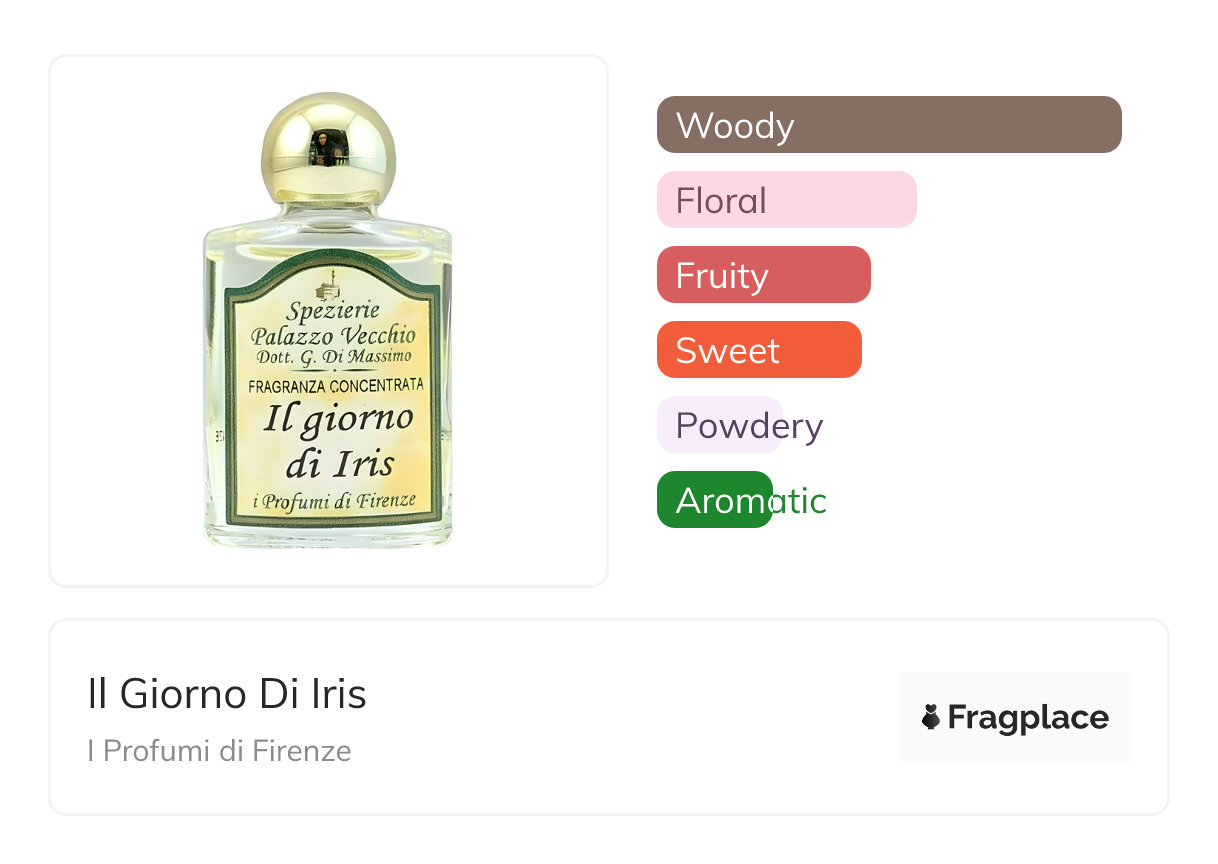Click the building emblem atop the bottle label
1218x864 pixels.
tap(327, 288)
